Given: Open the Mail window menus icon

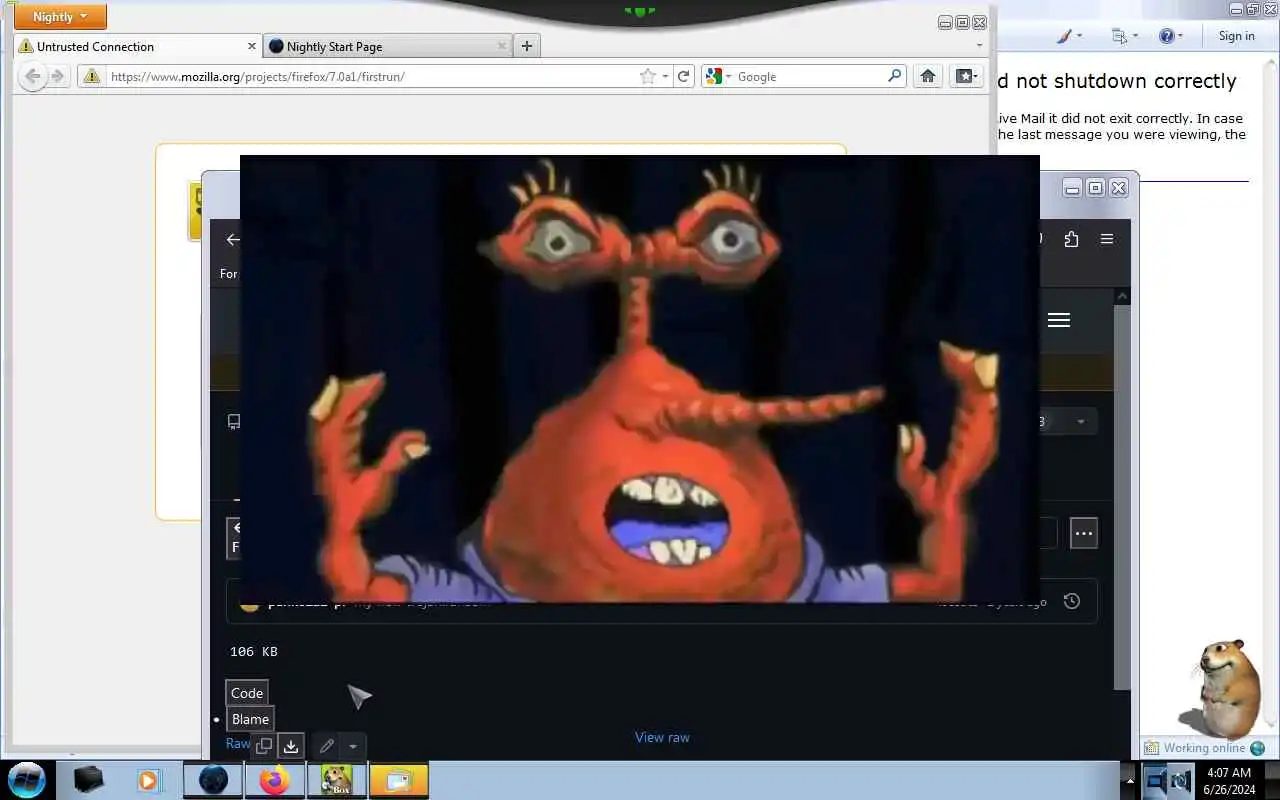Looking at the screenshot, I should [1124, 36].
